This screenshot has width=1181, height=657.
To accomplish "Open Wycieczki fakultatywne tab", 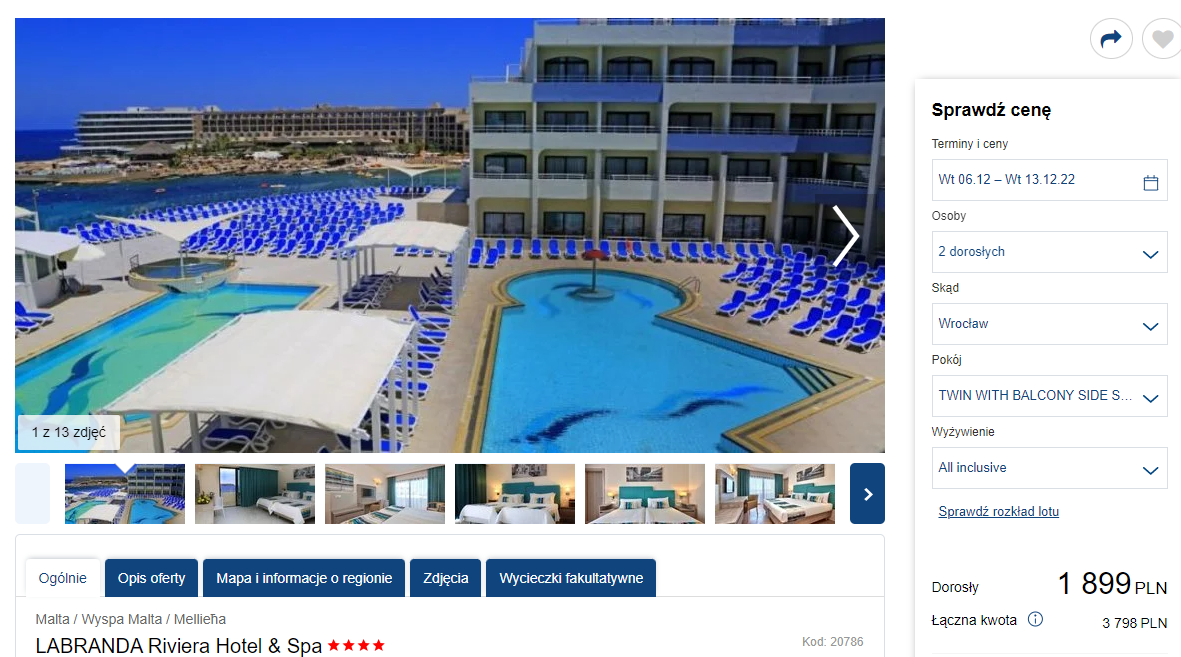I will pos(571,578).
